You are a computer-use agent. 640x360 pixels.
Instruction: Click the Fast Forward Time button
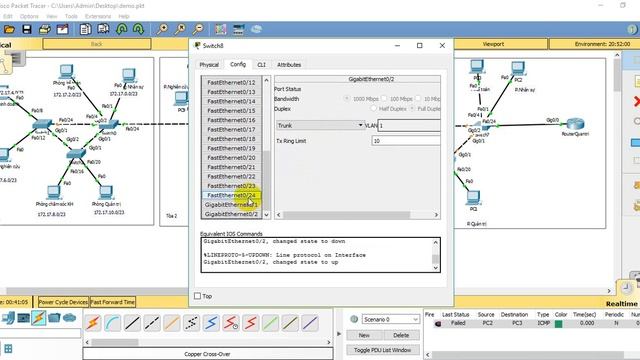[x=113, y=302]
